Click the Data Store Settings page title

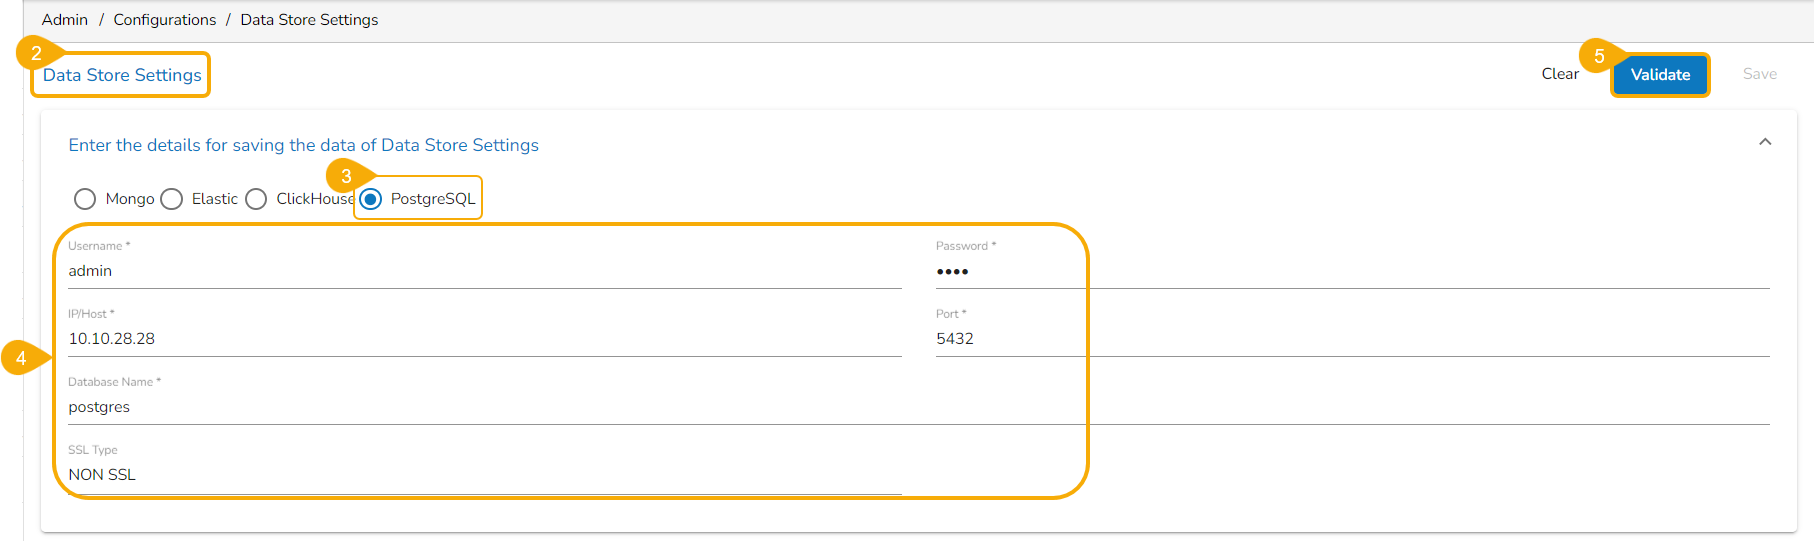pos(122,75)
